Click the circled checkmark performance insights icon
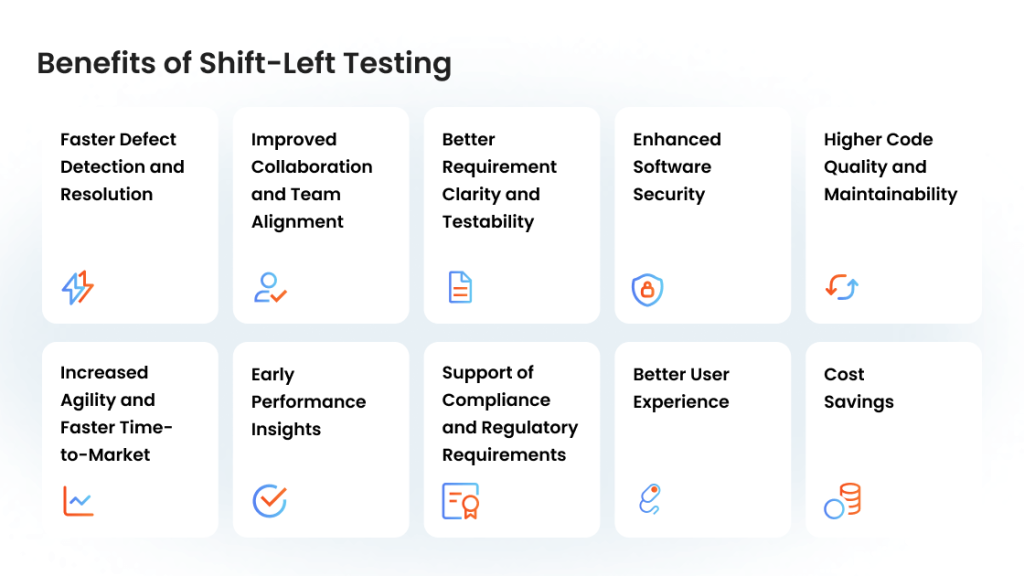 click(270, 501)
